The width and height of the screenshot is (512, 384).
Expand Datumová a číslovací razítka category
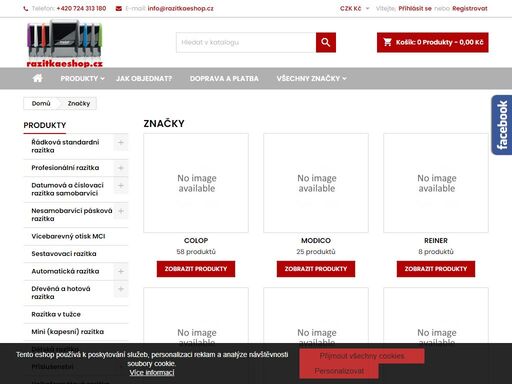[x=121, y=185]
